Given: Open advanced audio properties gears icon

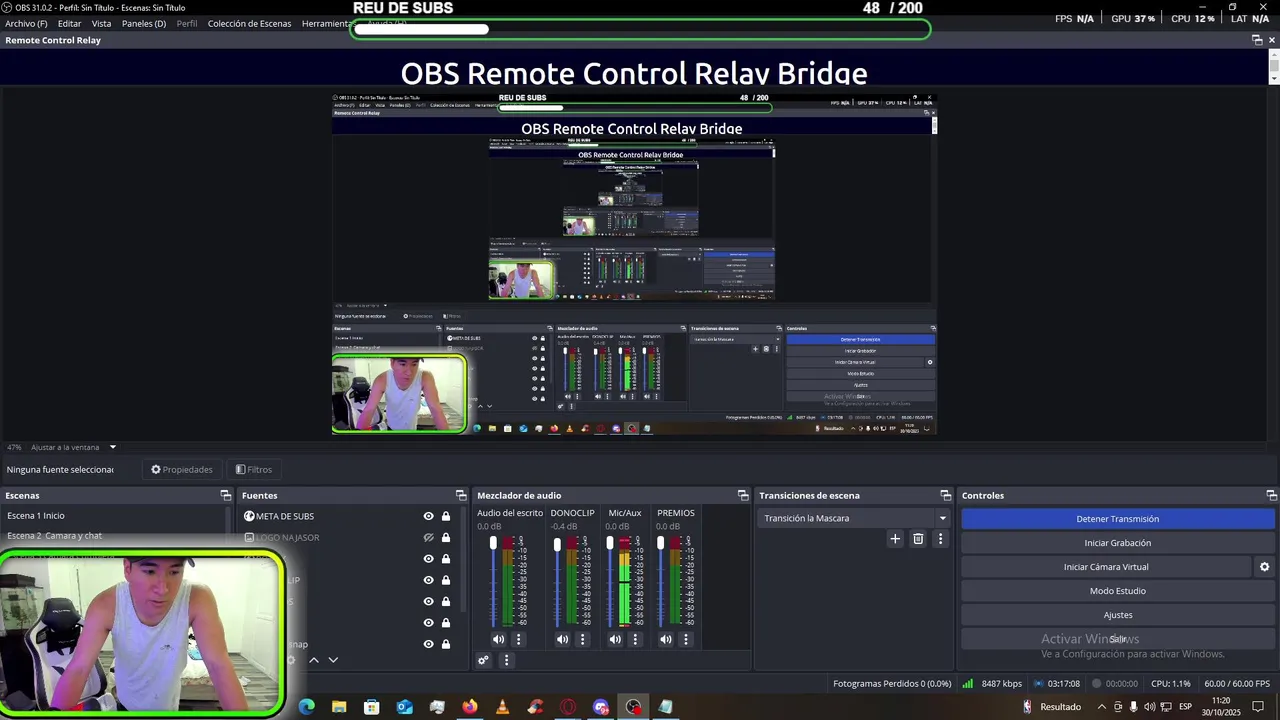Looking at the screenshot, I should tap(484, 660).
